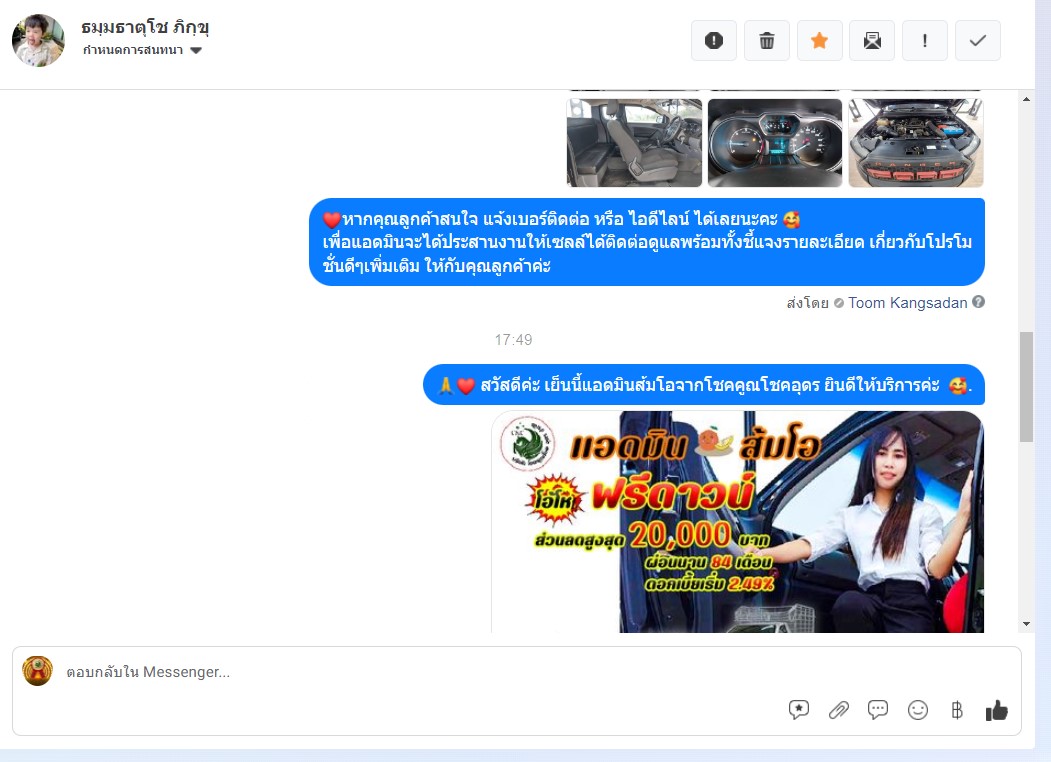The width and height of the screenshot is (1051, 762).
Task: Toggle orange star follow-up marker
Action: (819, 41)
